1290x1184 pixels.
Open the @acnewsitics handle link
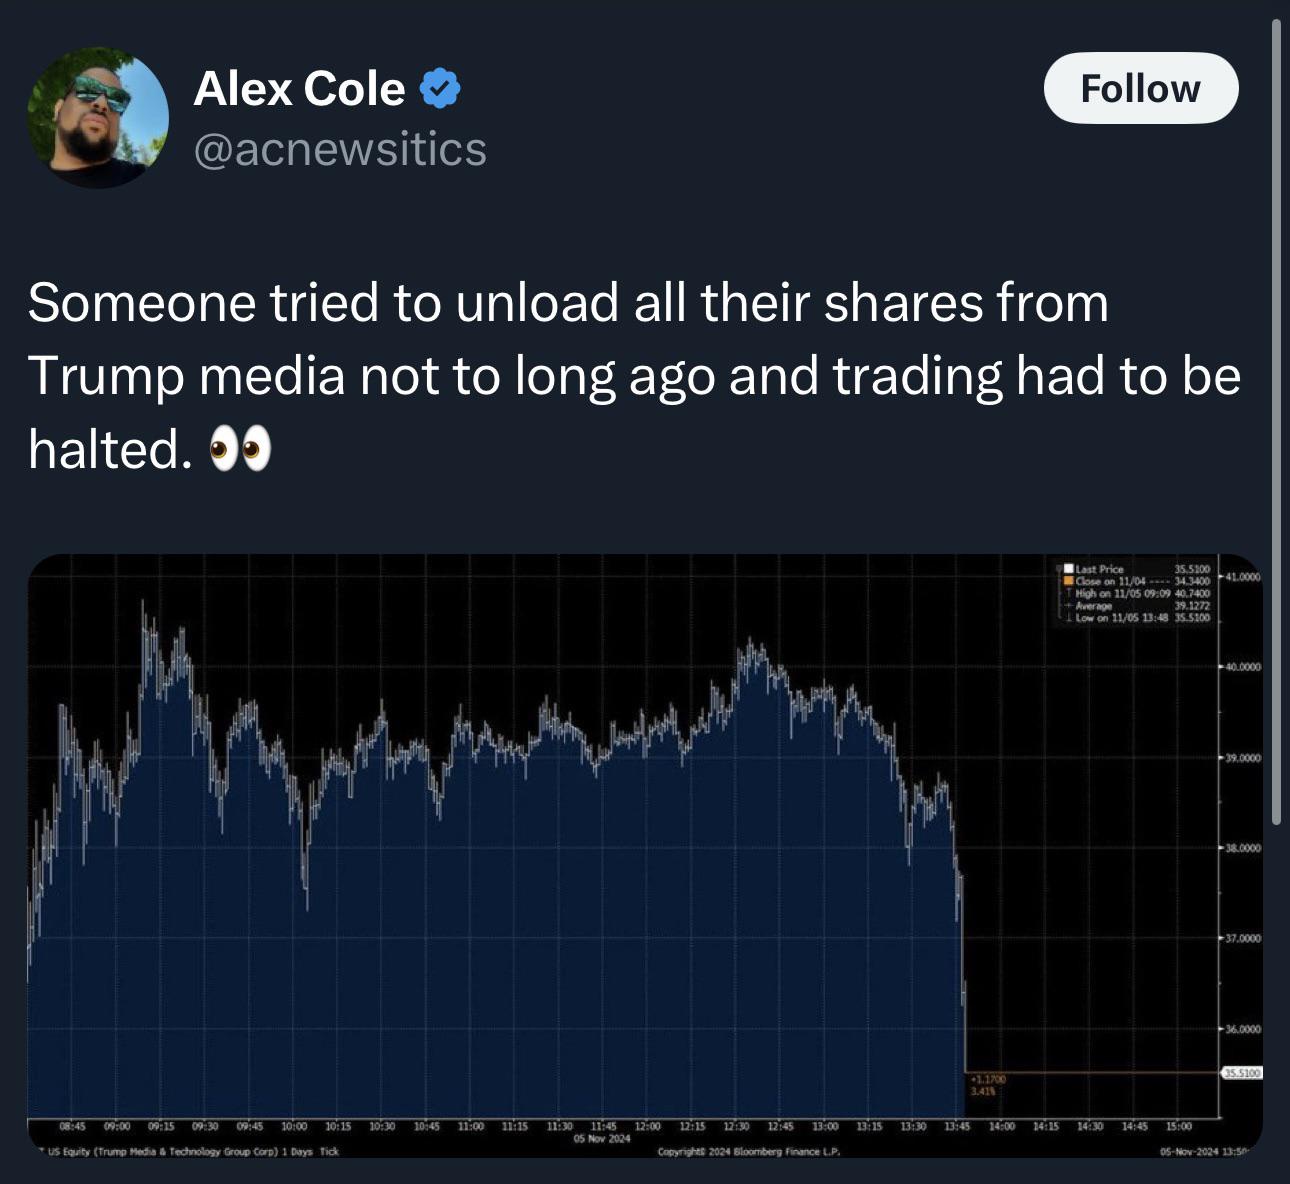coord(340,149)
